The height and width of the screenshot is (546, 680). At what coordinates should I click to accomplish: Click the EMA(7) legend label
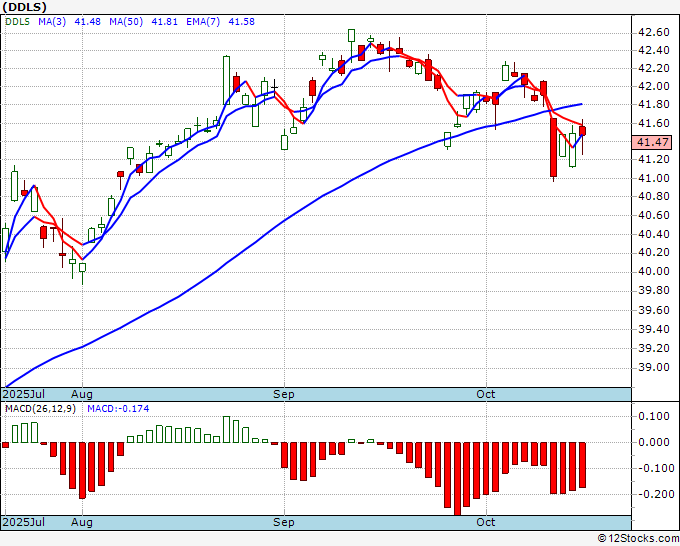point(203,21)
